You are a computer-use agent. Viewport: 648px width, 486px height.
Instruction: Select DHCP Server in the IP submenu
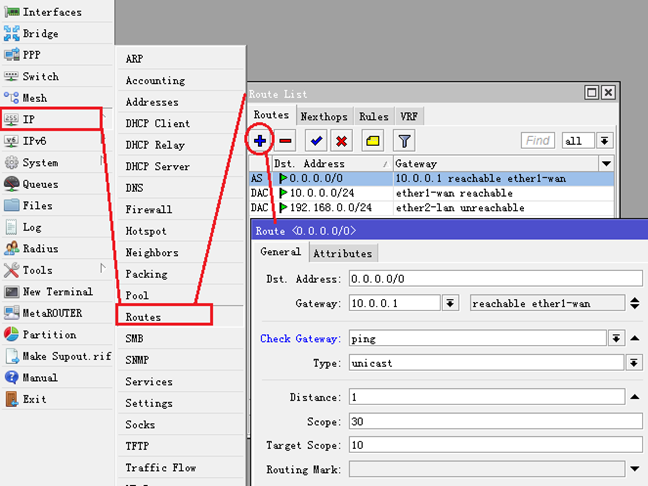pyautogui.click(x=157, y=167)
